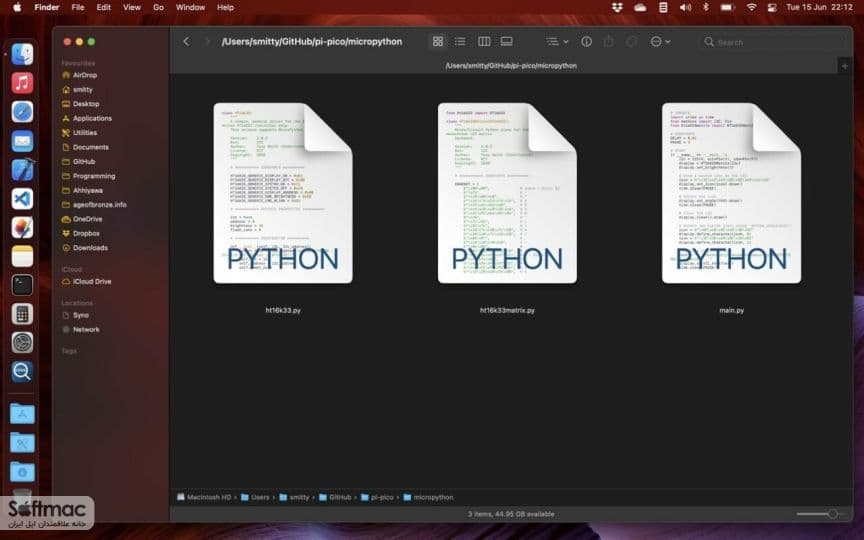Go back with the left chevron
Screen dimensions: 864x540
[x=186, y=41]
